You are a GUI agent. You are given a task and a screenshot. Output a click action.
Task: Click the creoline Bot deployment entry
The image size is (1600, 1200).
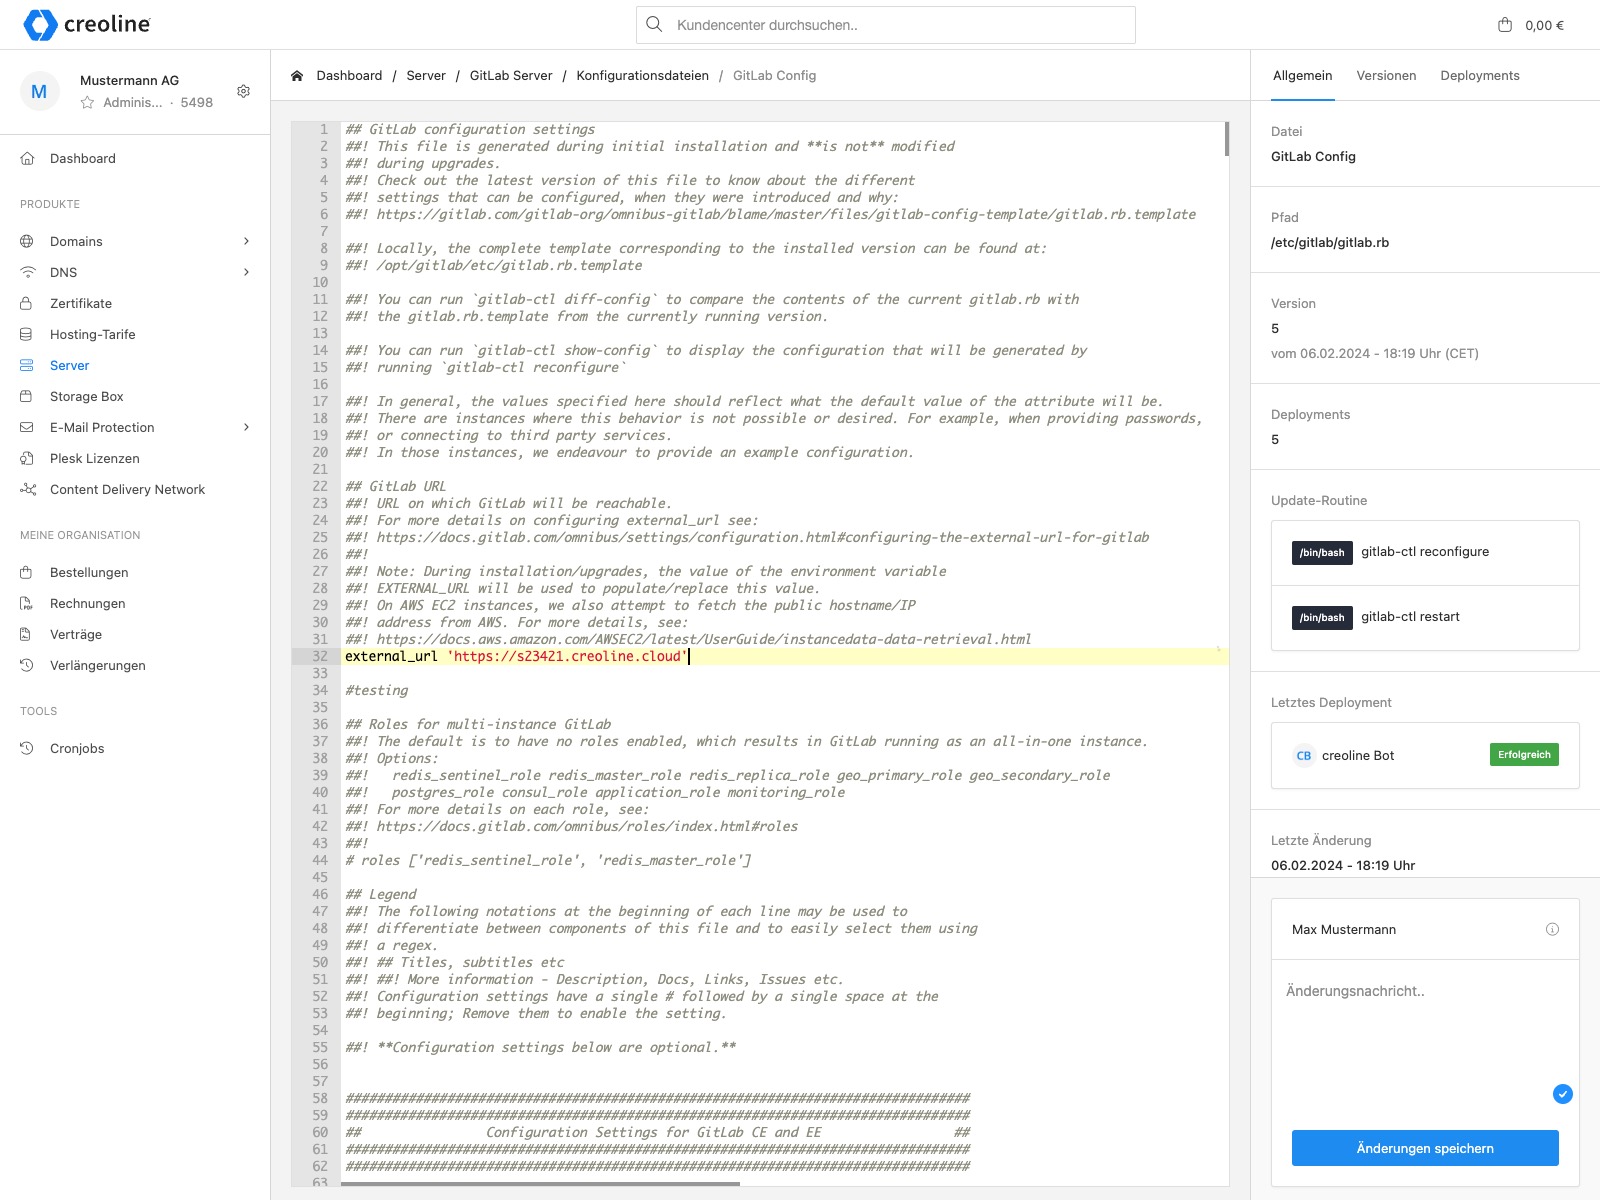1425,755
